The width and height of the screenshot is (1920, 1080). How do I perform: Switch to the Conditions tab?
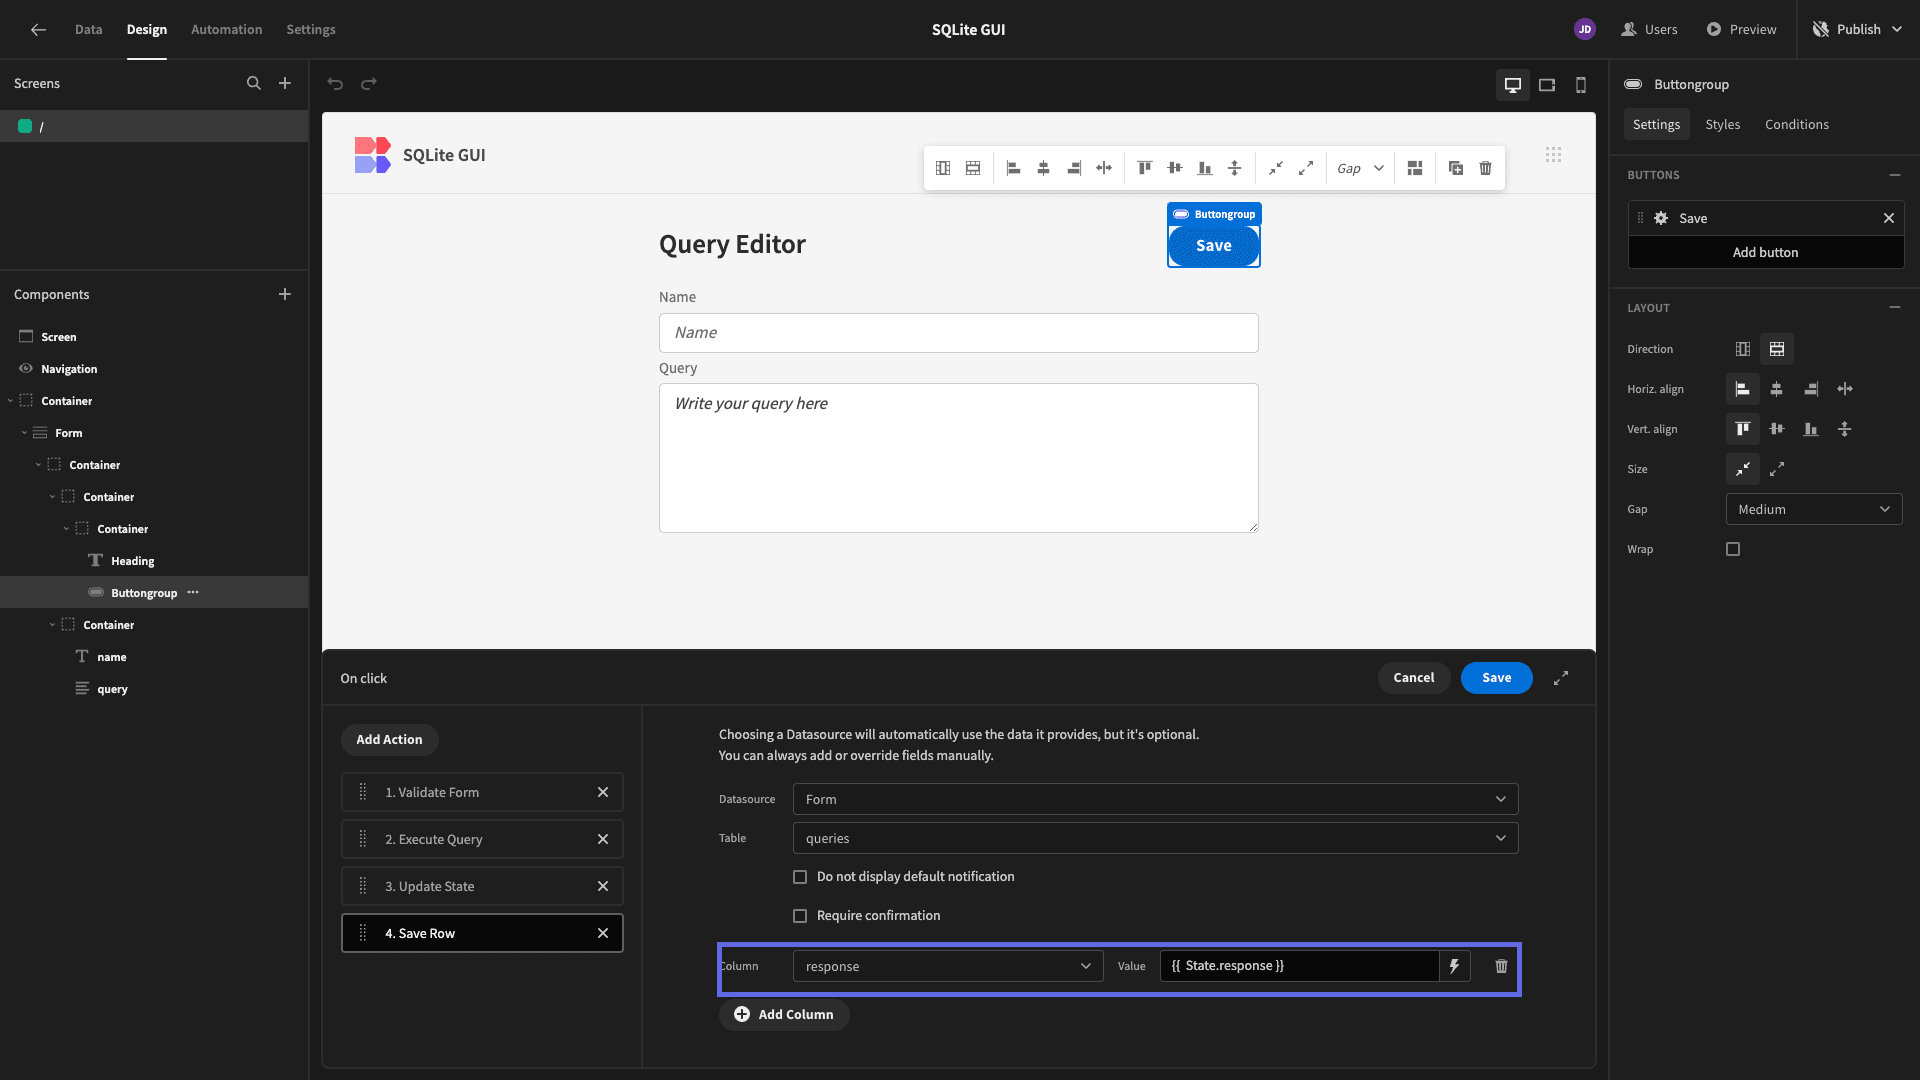[1797, 124]
